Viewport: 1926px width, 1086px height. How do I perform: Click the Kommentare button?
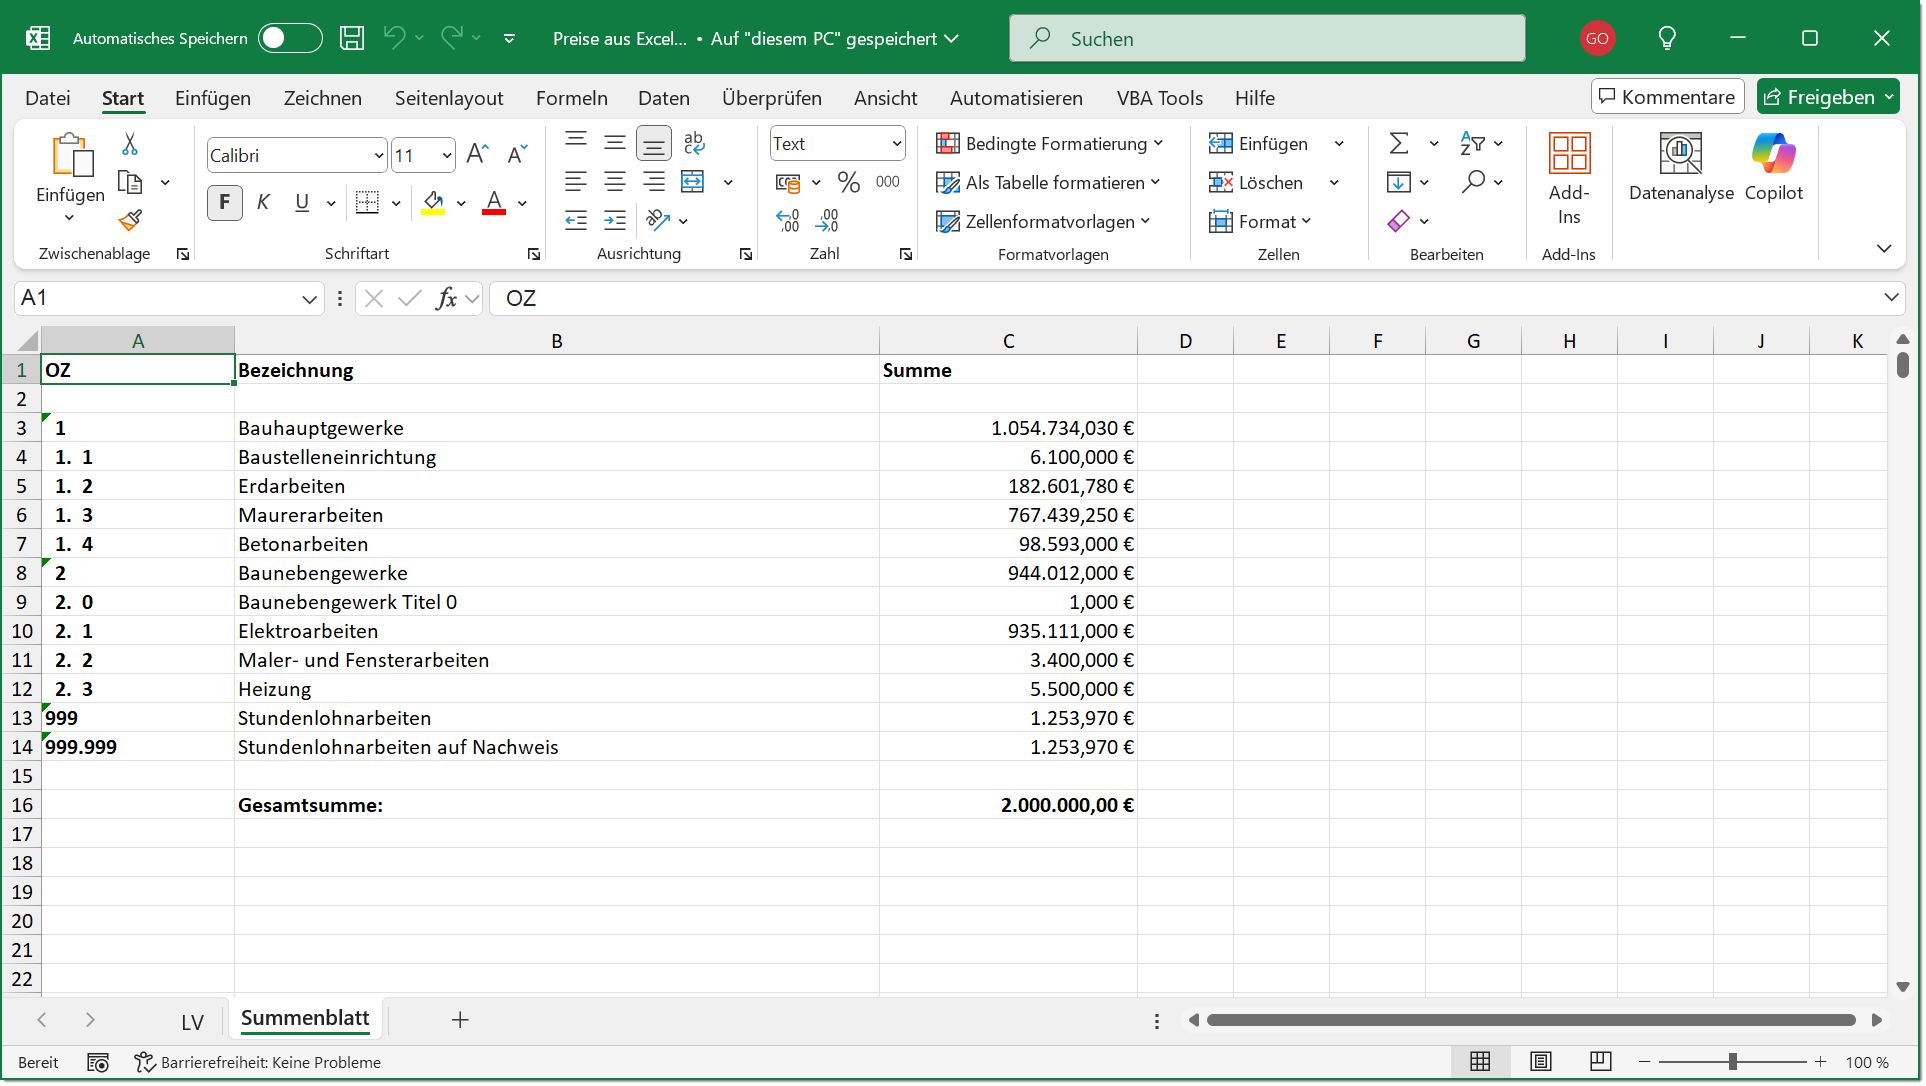[1667, 97]
